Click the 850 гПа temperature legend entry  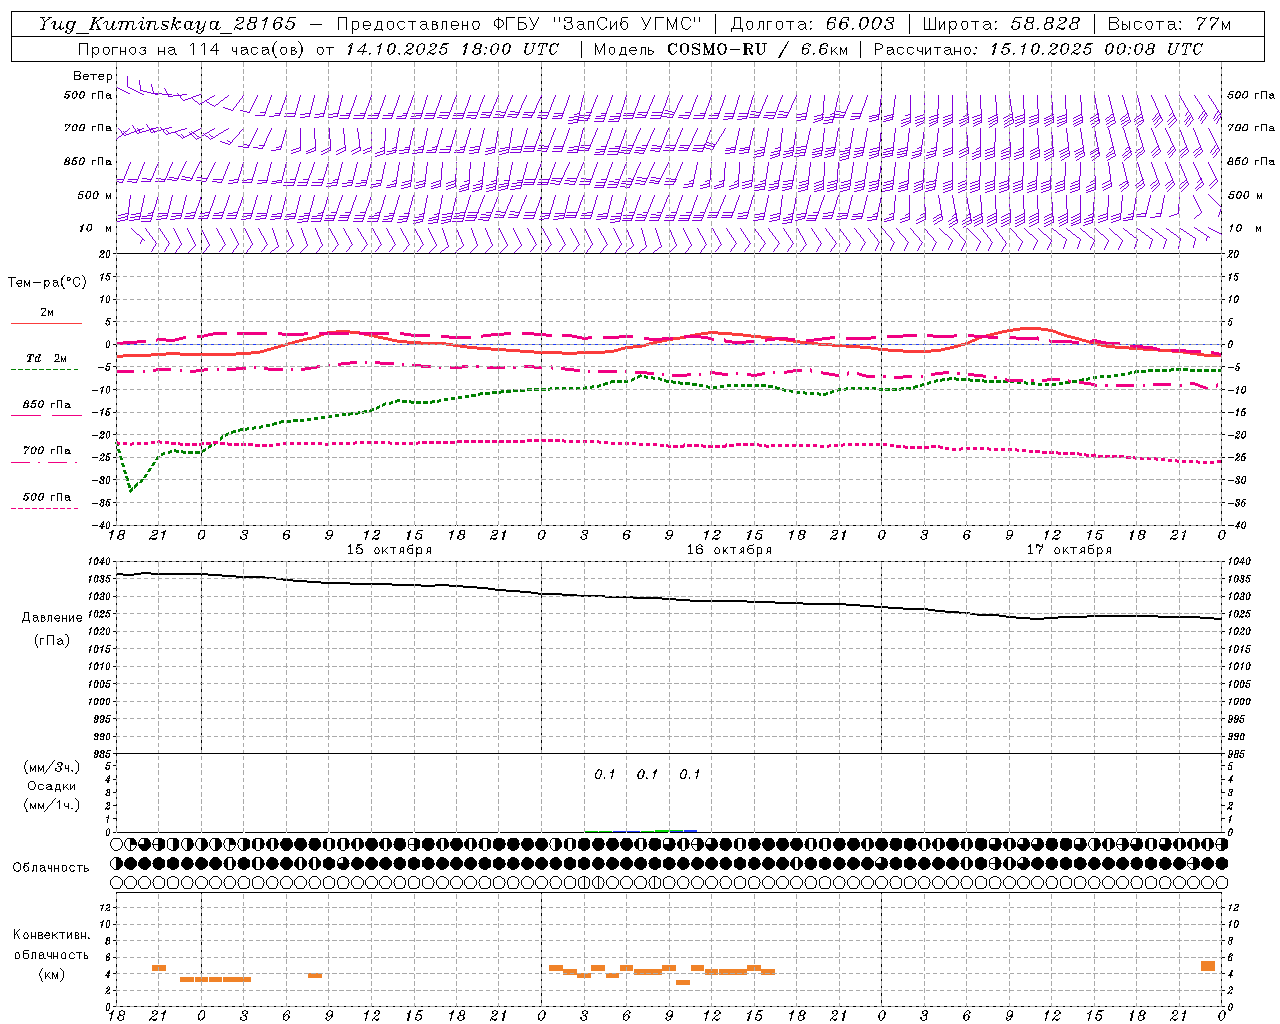tap(47, 404)
